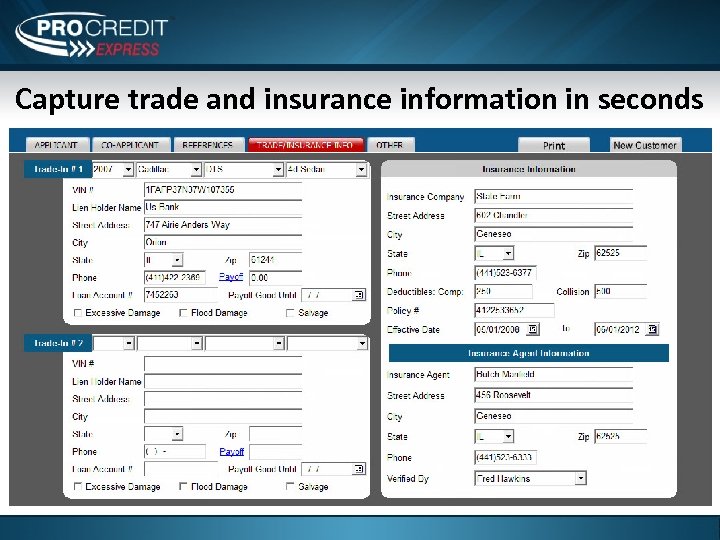This screenshot has width=720, height=540.
Task: Open the Other tab
Action: pos(390,145)
